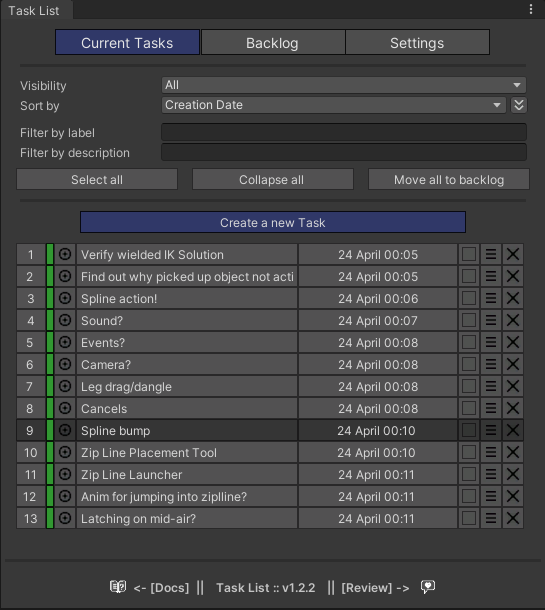The width and height of the screenshot is (545, 610).
Task: Check the box for Spline action! task
Action: pyautogui.click(x=469, y=298)
